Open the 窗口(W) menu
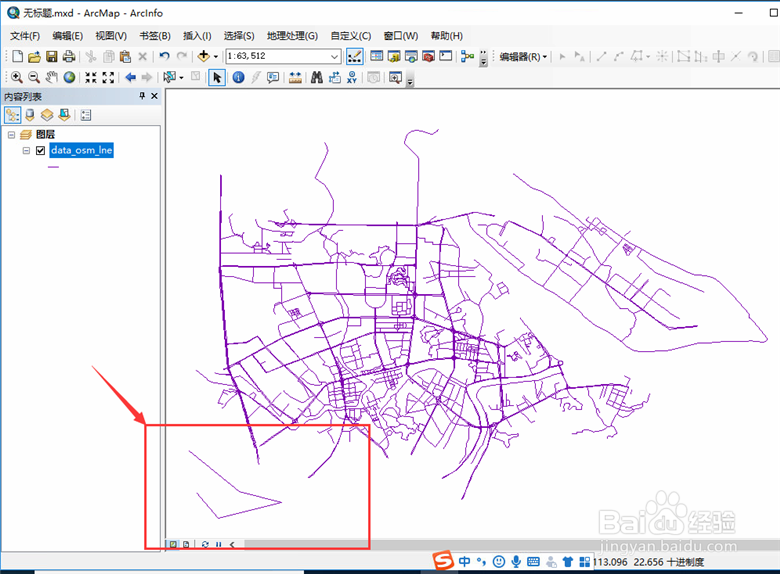780x574 pixels. (400, 36)
